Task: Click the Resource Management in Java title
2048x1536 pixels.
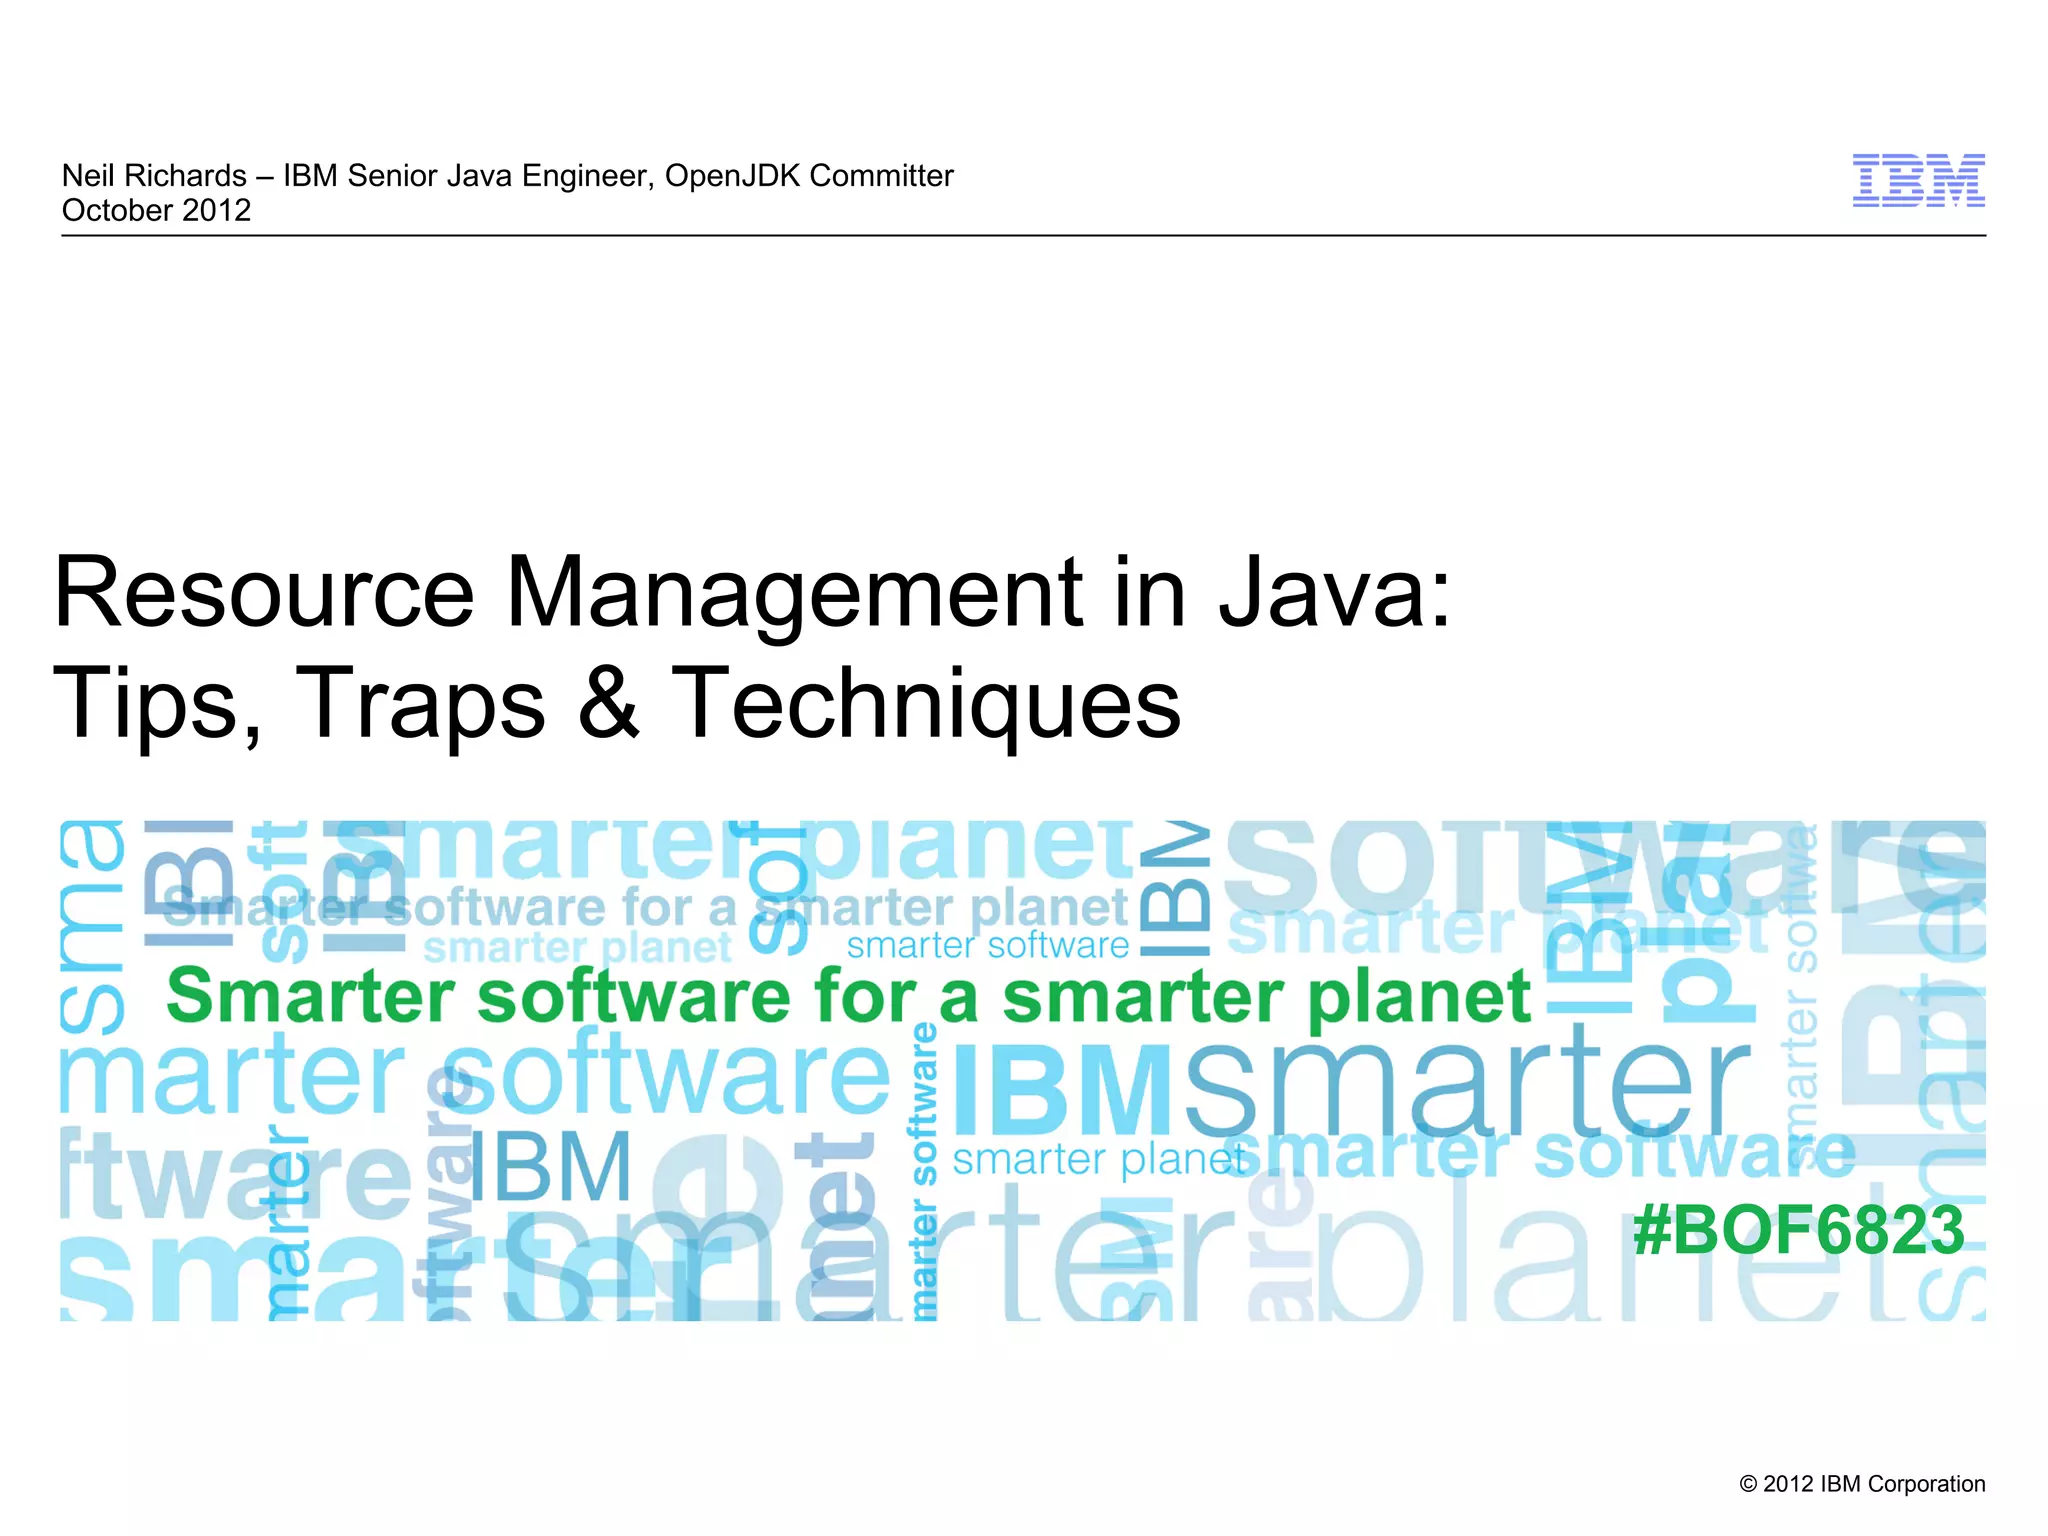Action: click(752, 593)
